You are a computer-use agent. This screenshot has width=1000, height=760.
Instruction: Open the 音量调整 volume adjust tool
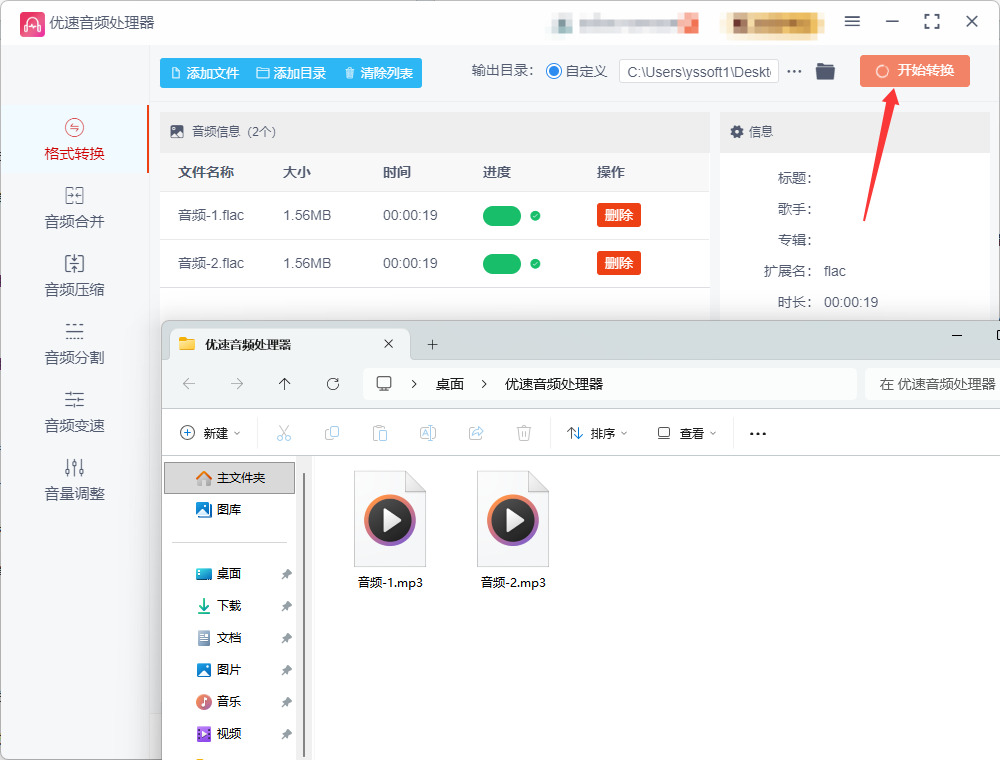pos(74,480)
